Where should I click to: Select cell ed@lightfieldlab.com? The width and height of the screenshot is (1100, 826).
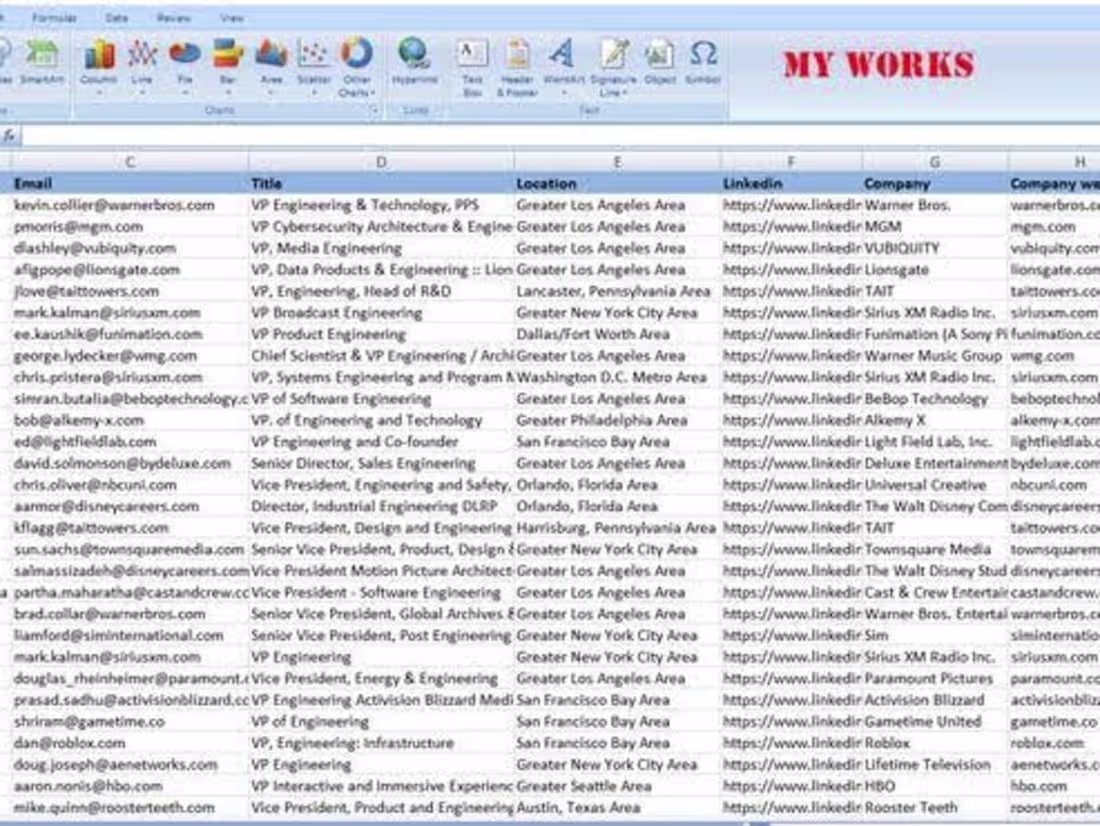click(x=130, y=442)
